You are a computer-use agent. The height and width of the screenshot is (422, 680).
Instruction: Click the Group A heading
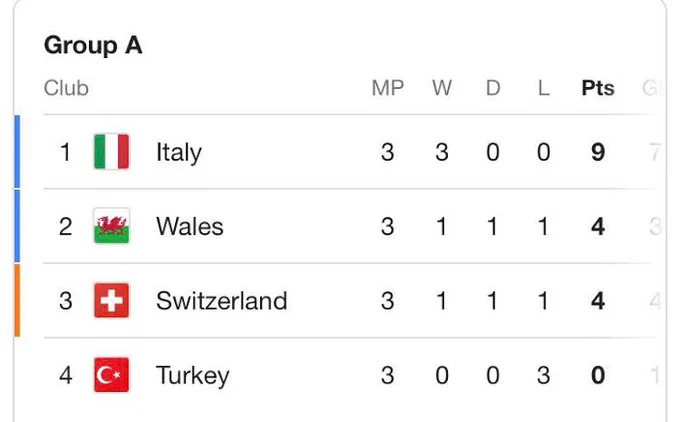coord(93,45)
